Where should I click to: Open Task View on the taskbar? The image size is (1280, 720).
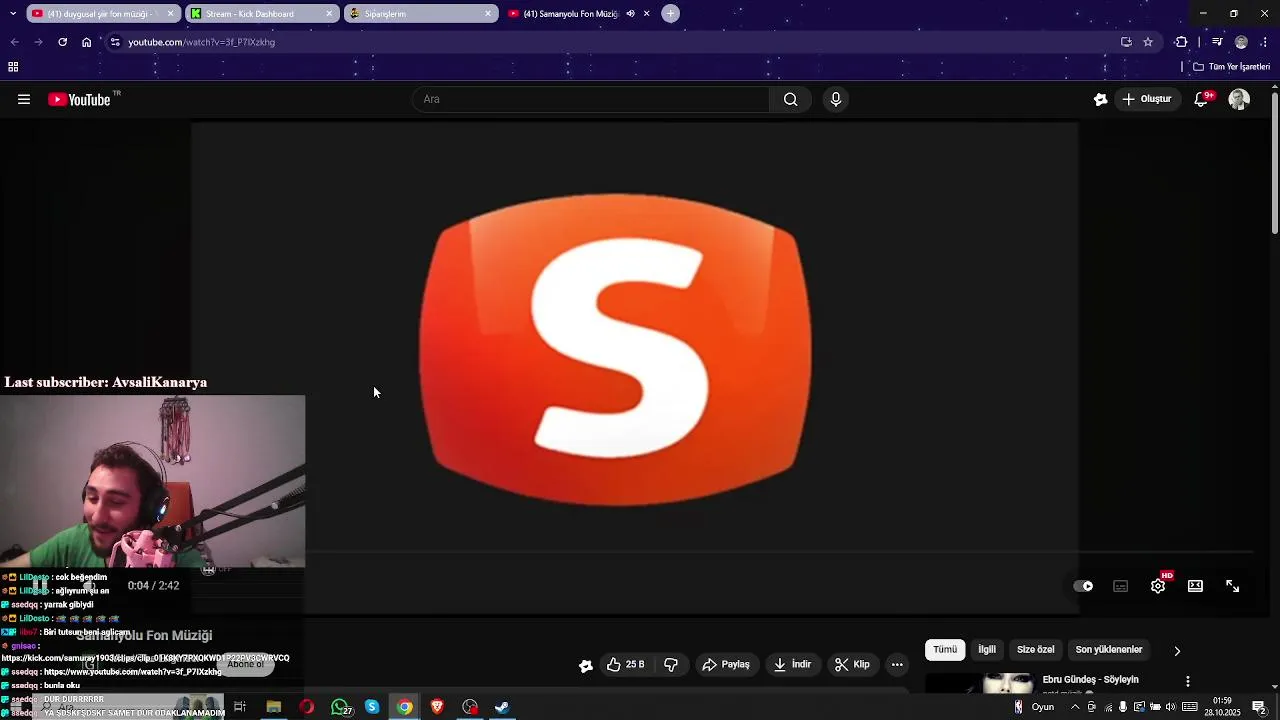[240, 707]
